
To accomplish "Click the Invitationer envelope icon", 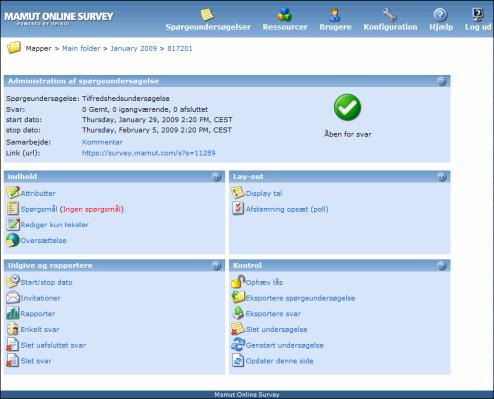I will (13, 298).
